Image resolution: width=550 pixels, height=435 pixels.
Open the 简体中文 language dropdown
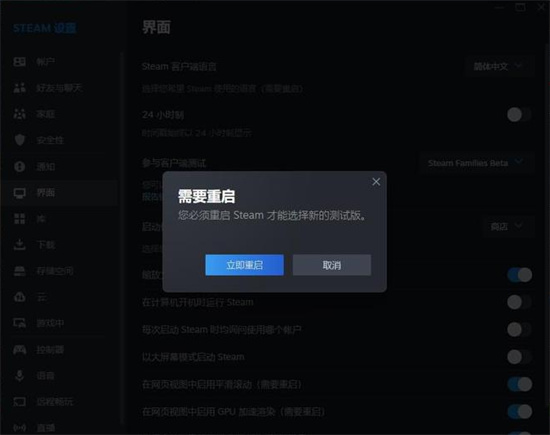pyautogui.click(x=499, y=66)
